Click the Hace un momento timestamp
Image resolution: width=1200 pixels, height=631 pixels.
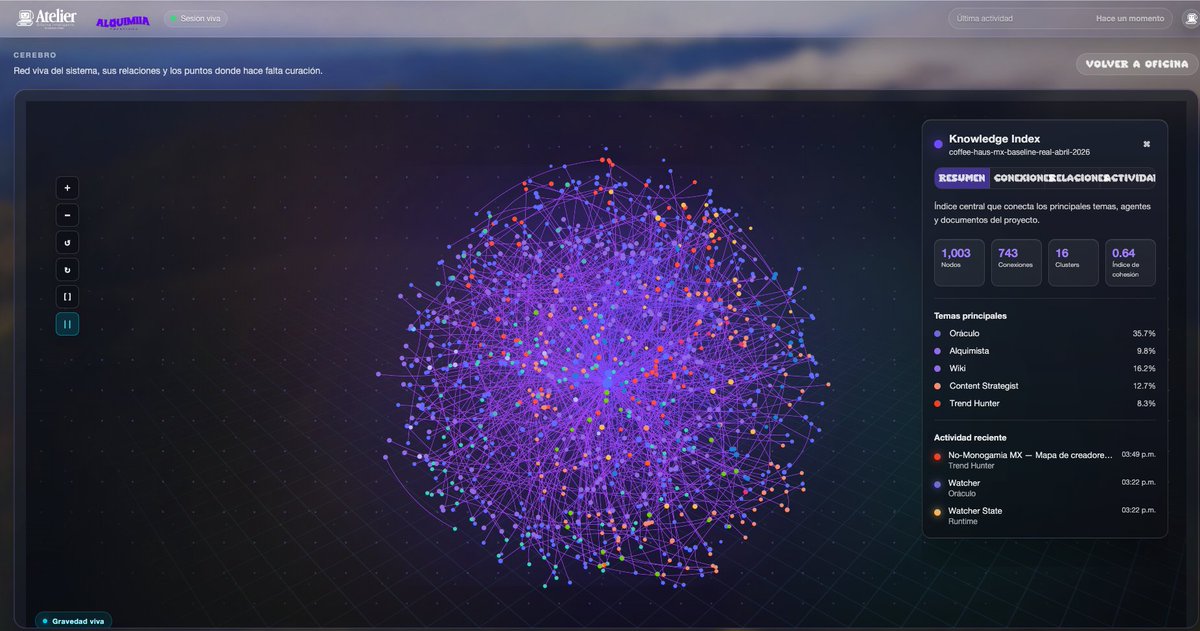[x=1130, y=18]
